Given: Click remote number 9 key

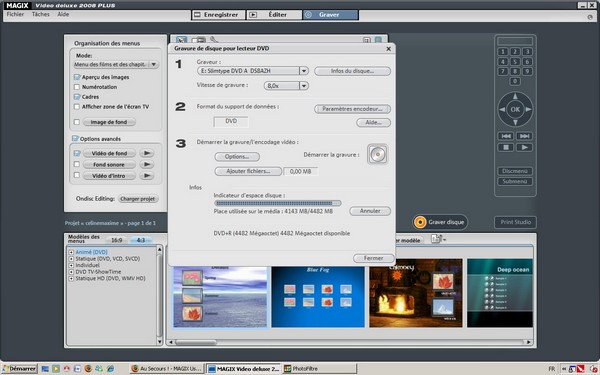Looking at the screenshot, I should [x=527, y=71].
